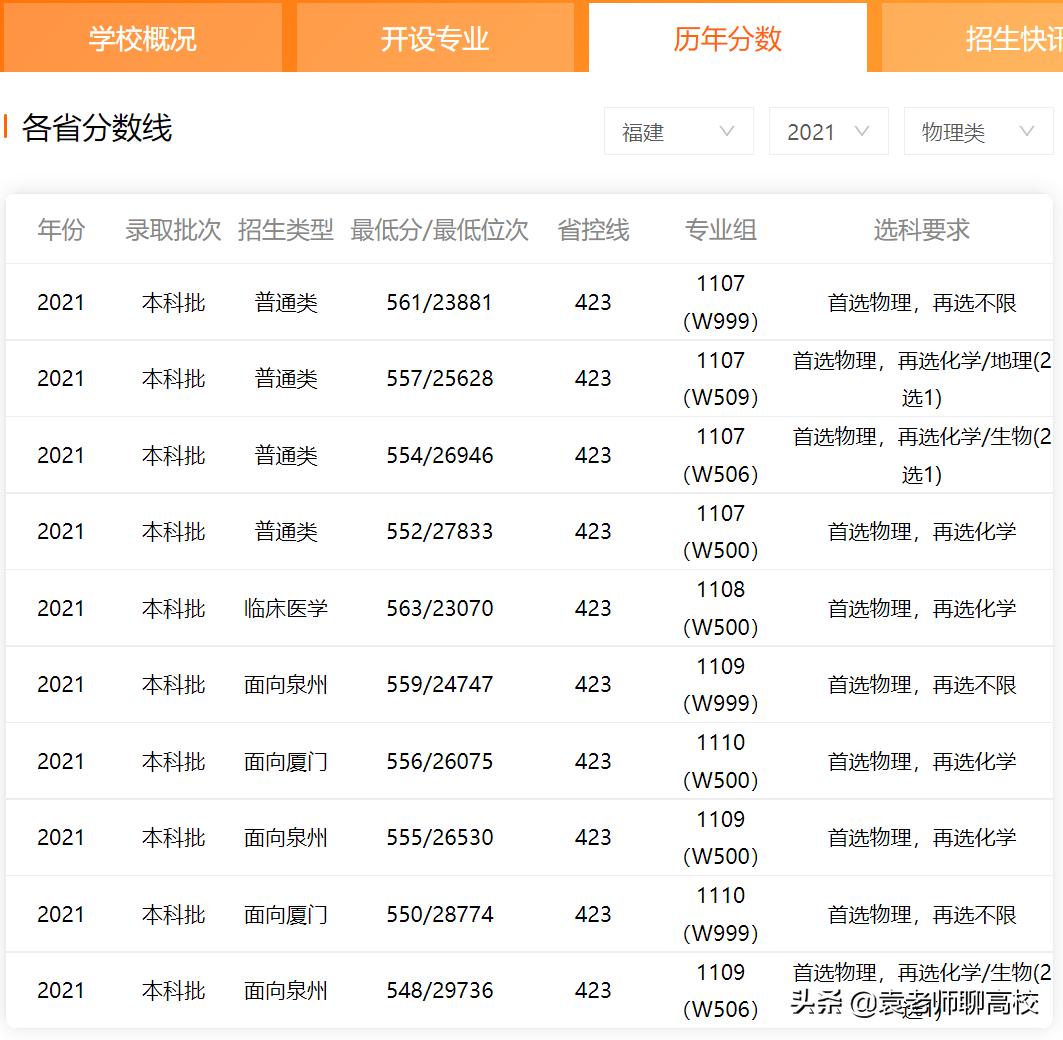
Task: Select the 面向泉州 entry with score 559/24747
Action: (x=286, y=684)
